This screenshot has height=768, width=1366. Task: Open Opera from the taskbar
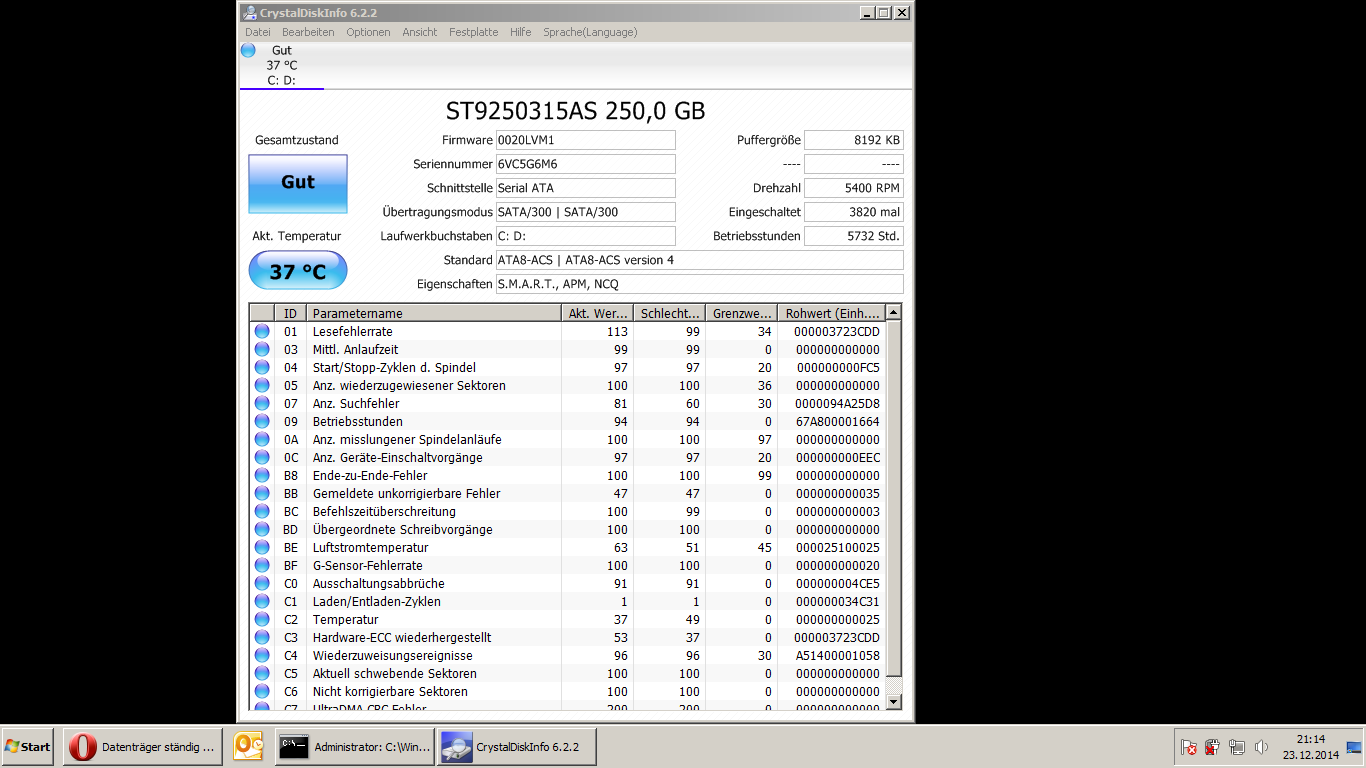coord(143,747)
